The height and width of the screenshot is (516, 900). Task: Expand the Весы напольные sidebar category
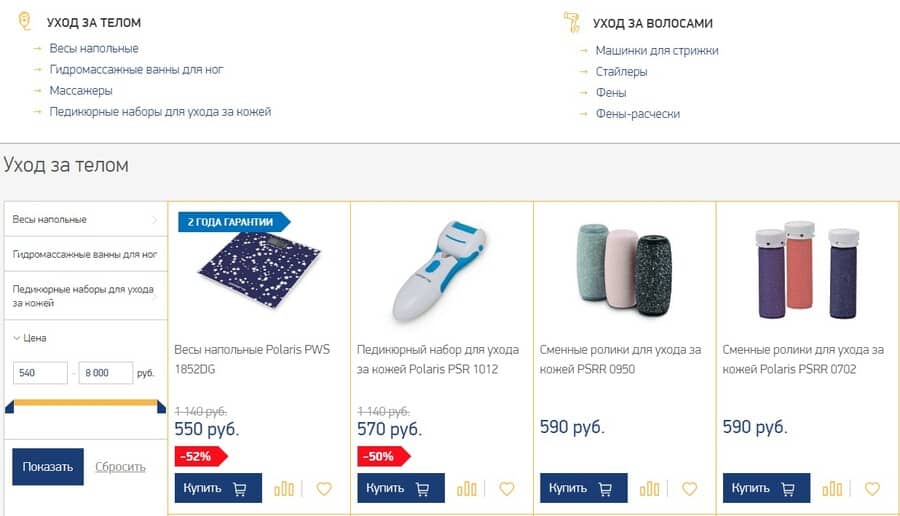click(84, 219)
